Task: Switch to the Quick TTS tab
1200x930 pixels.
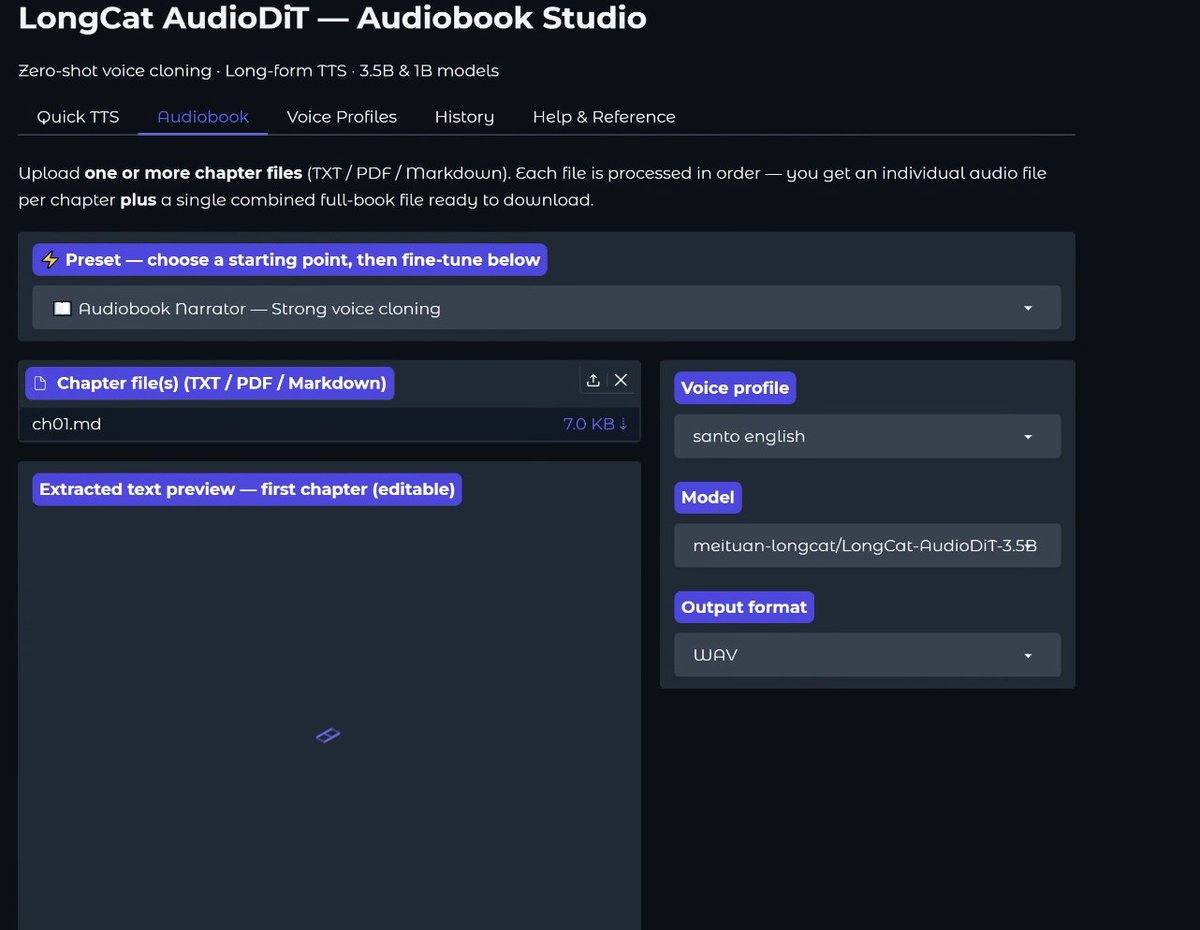Action: click(78, 117)
